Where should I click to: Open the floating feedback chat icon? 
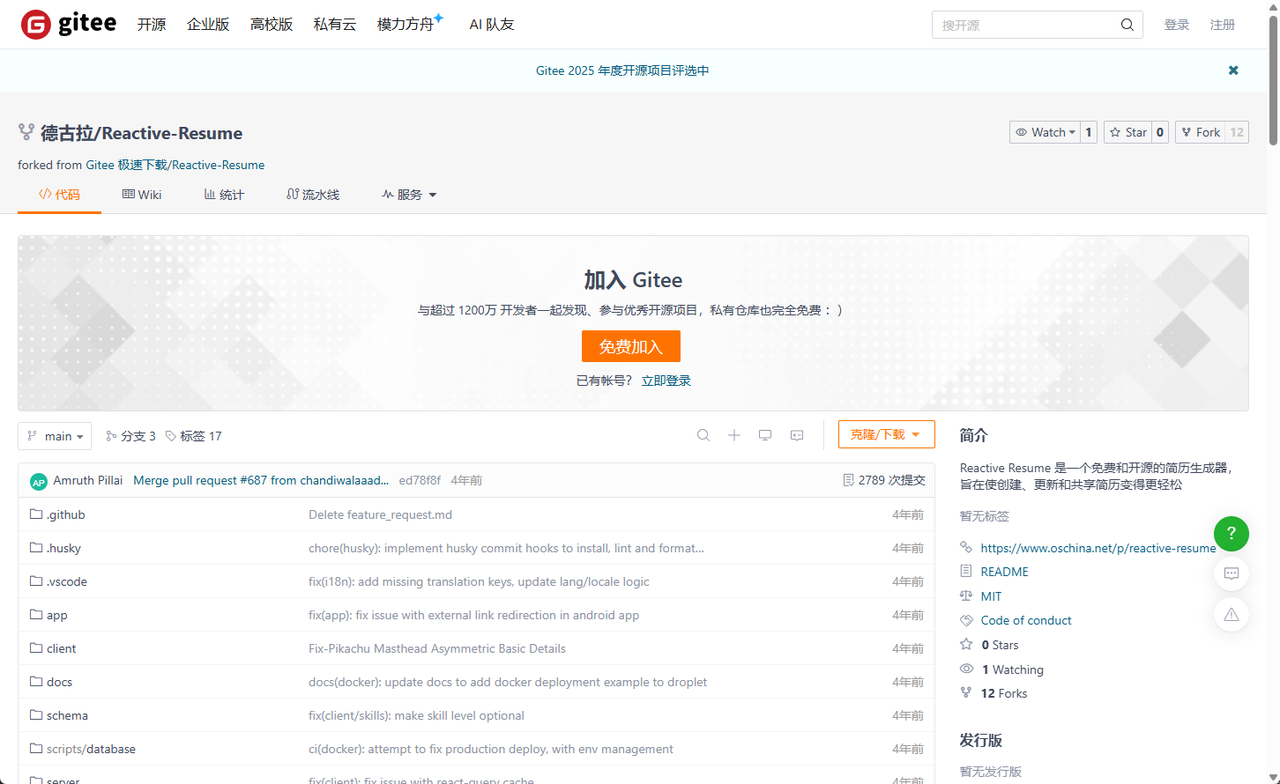[x=1231, y=574]
